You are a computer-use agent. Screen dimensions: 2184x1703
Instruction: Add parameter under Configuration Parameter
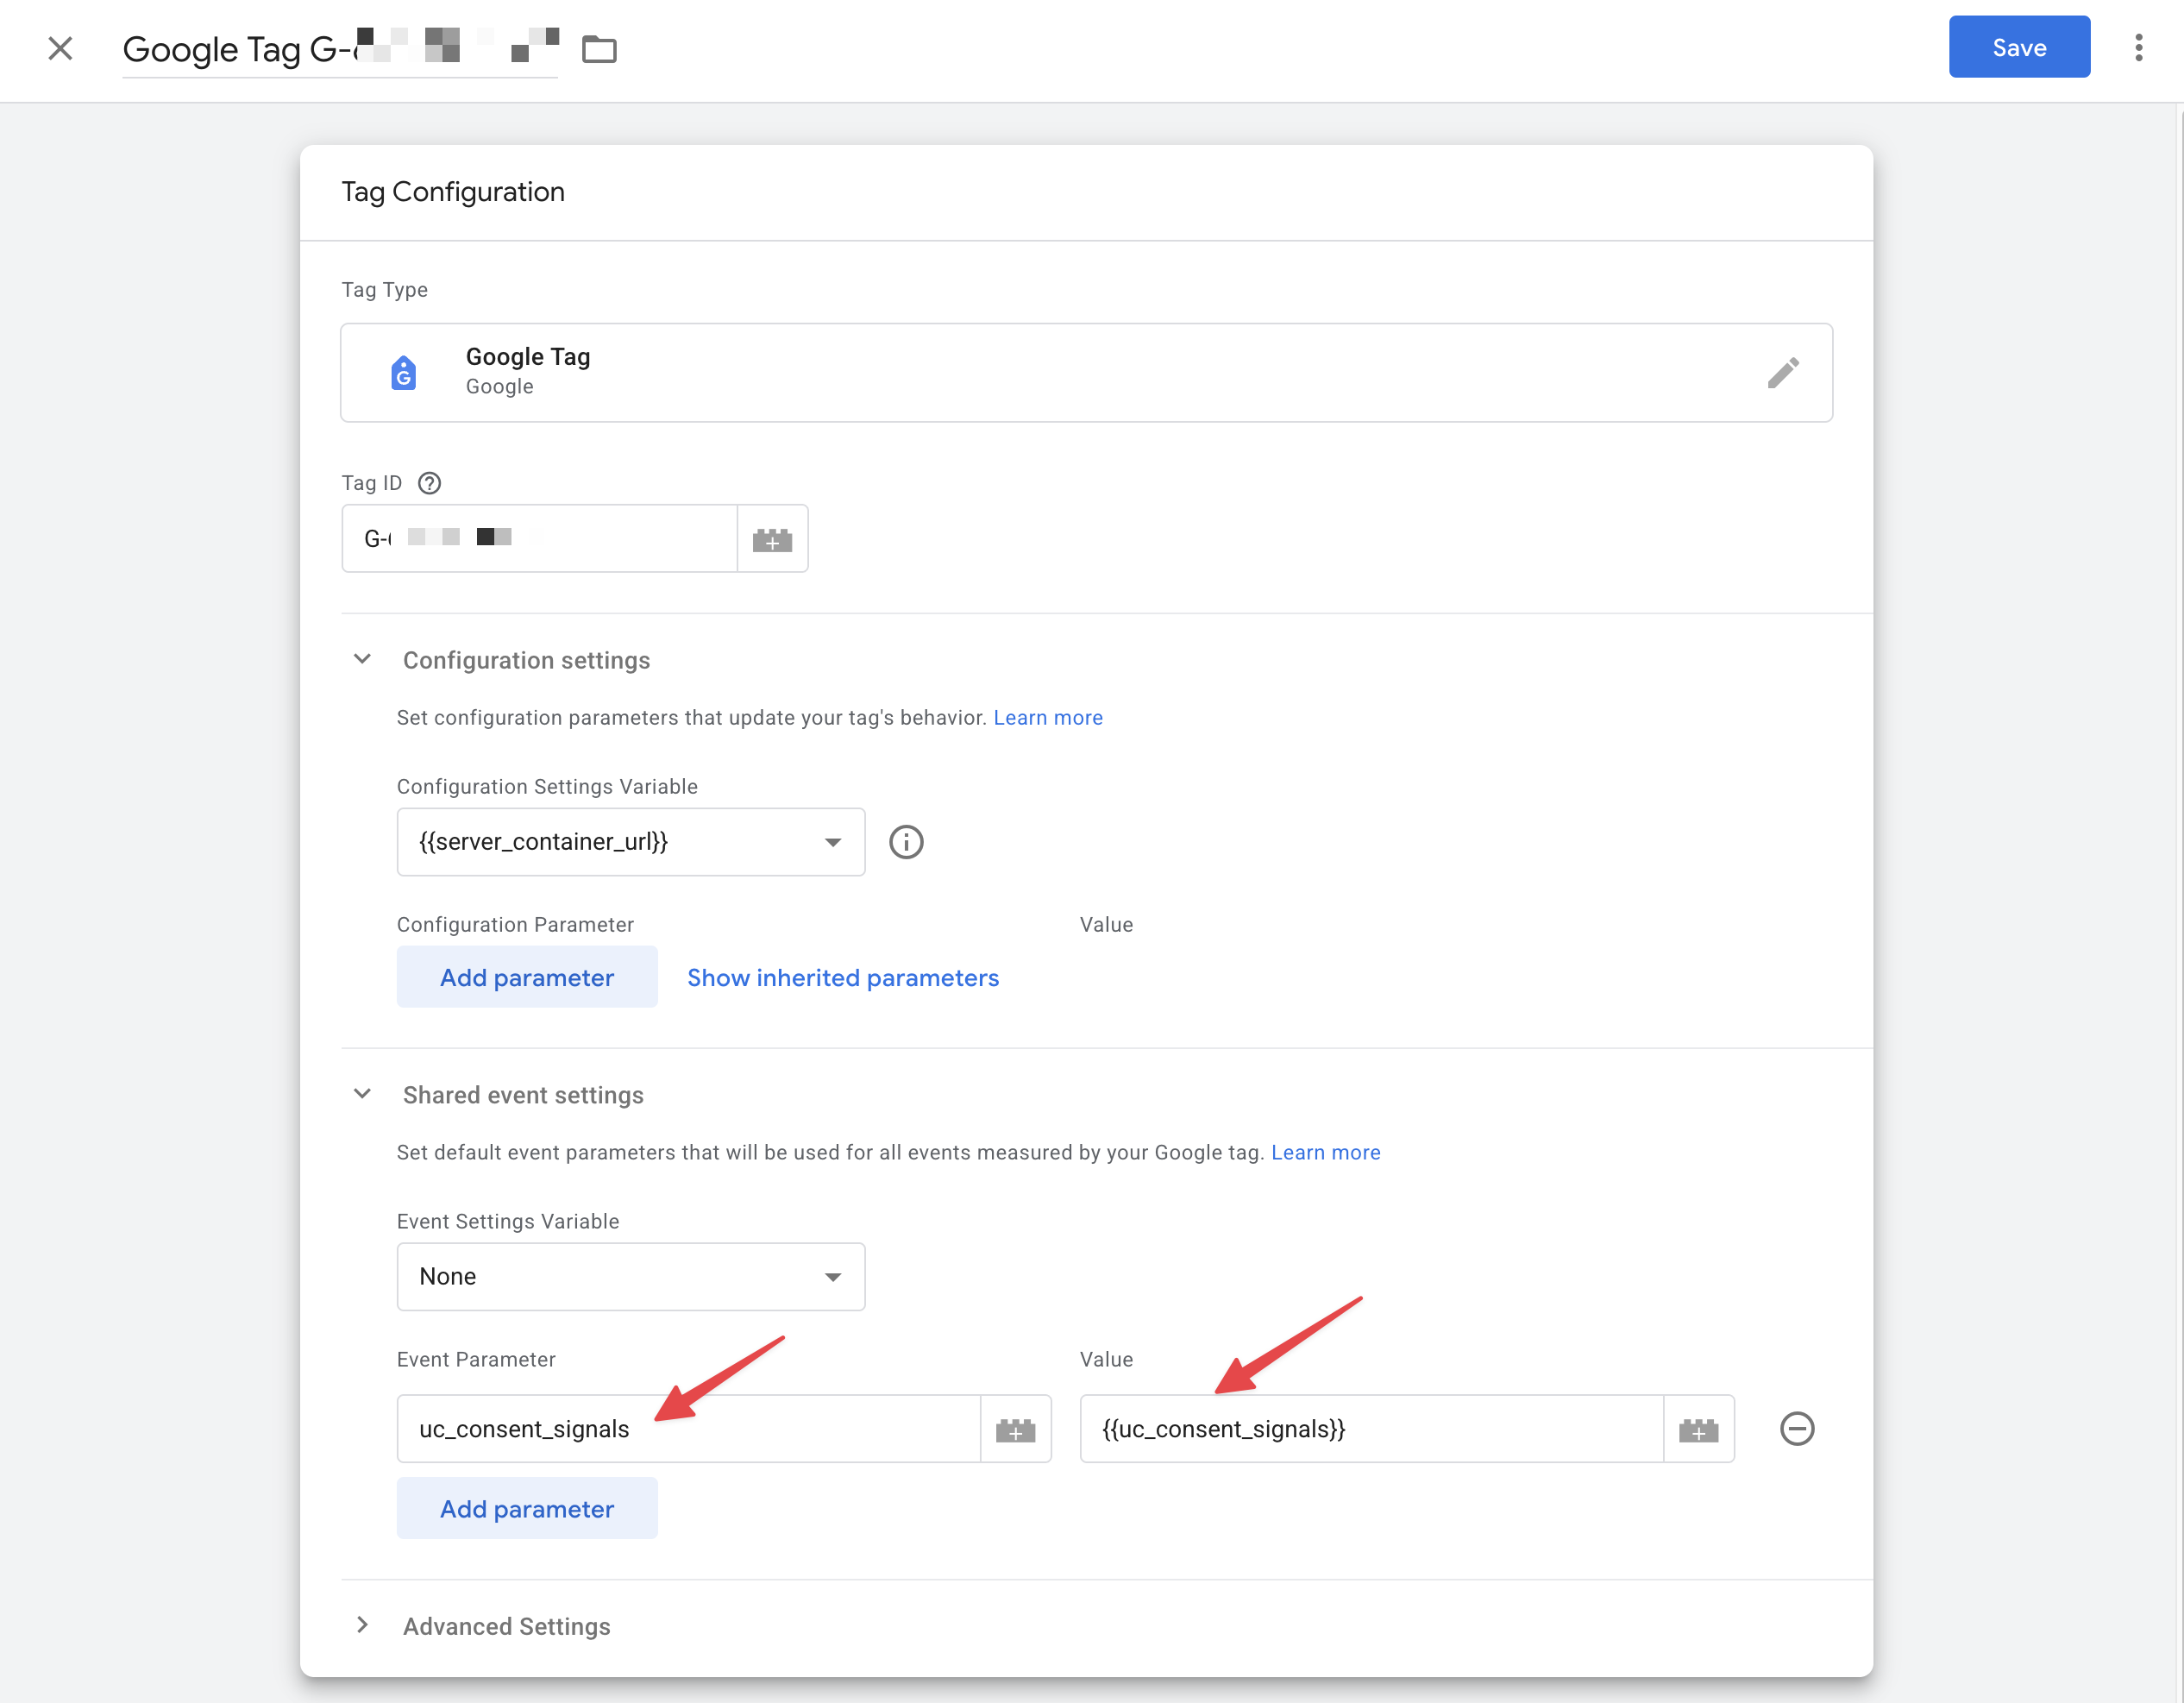[527, 977]
